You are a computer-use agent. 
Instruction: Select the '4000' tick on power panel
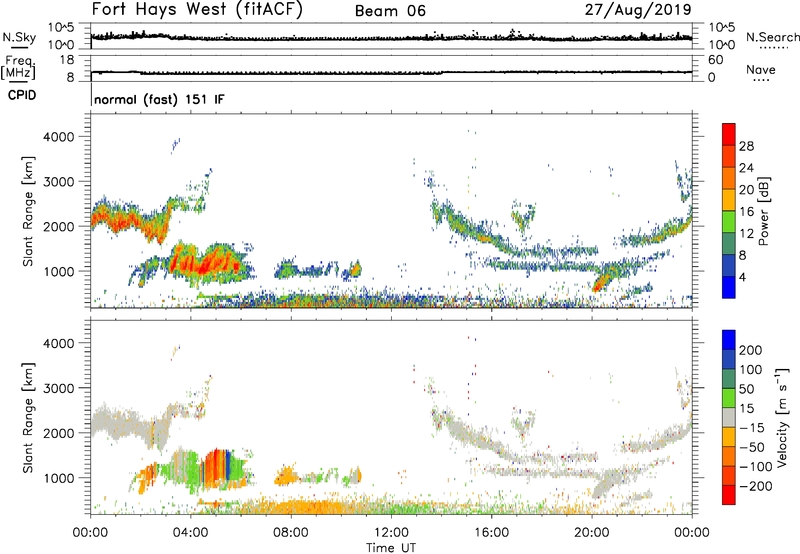point(59,137)
